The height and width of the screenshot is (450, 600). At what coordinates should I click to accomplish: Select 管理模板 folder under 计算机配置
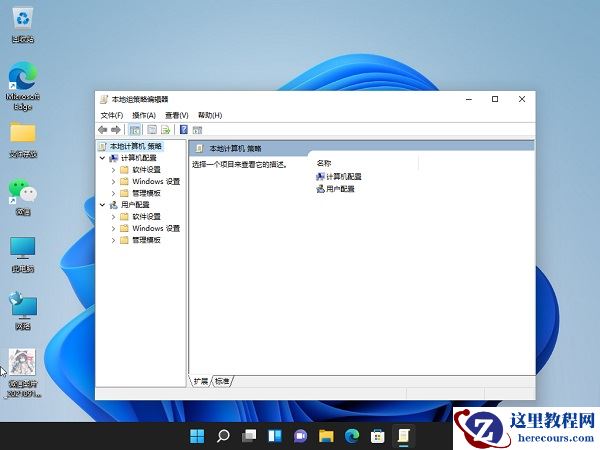(146, 193)
